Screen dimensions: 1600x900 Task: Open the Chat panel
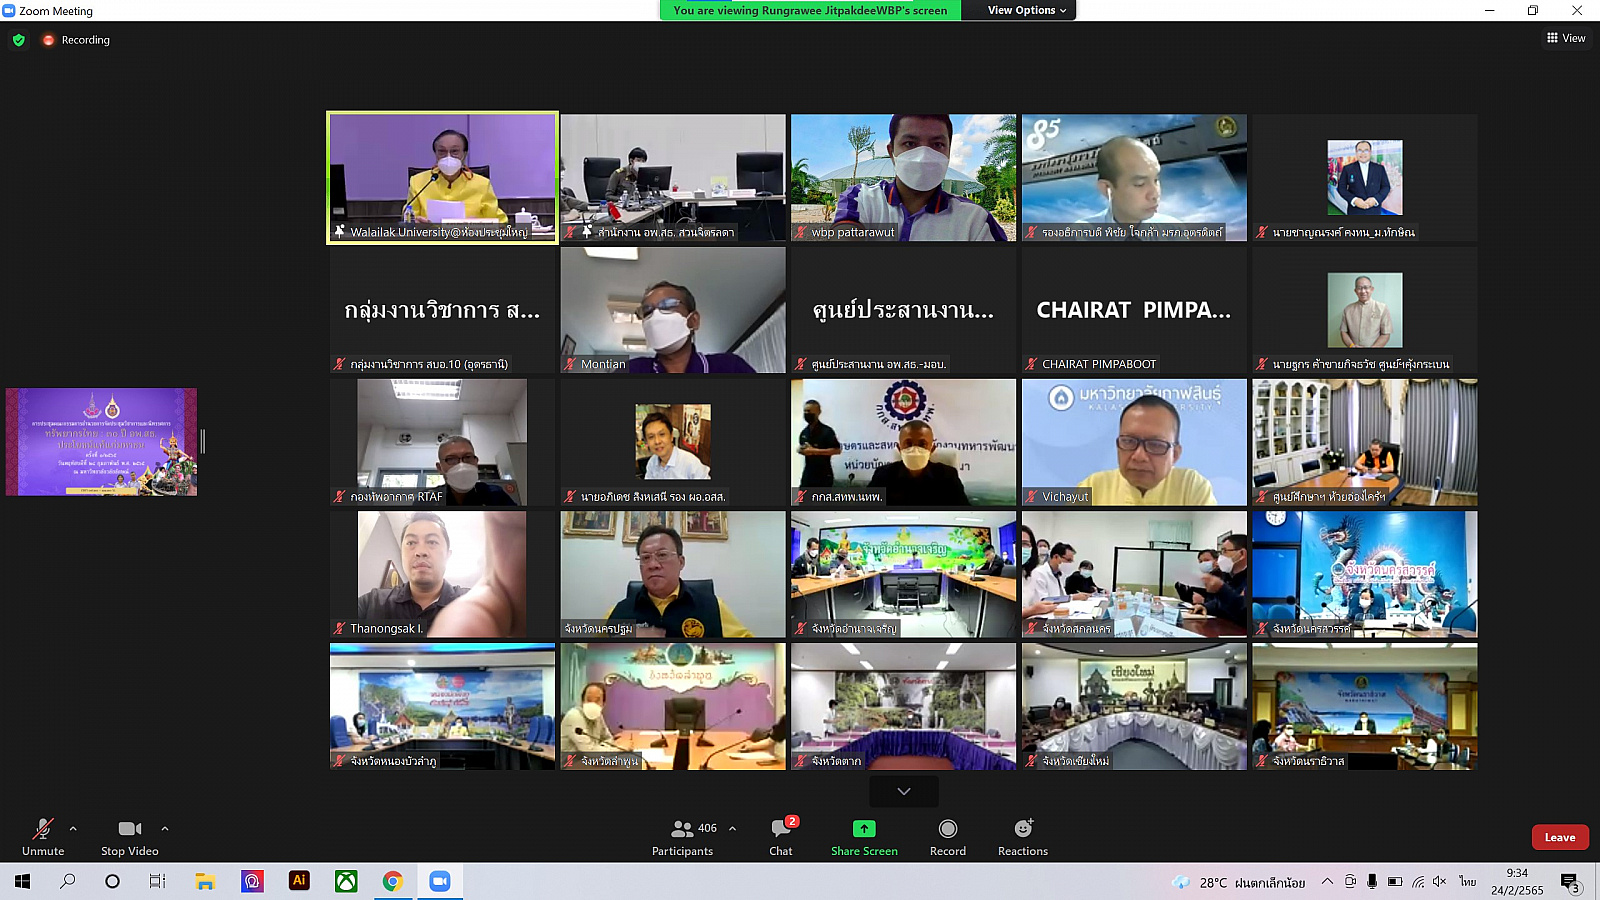[781, 829]
